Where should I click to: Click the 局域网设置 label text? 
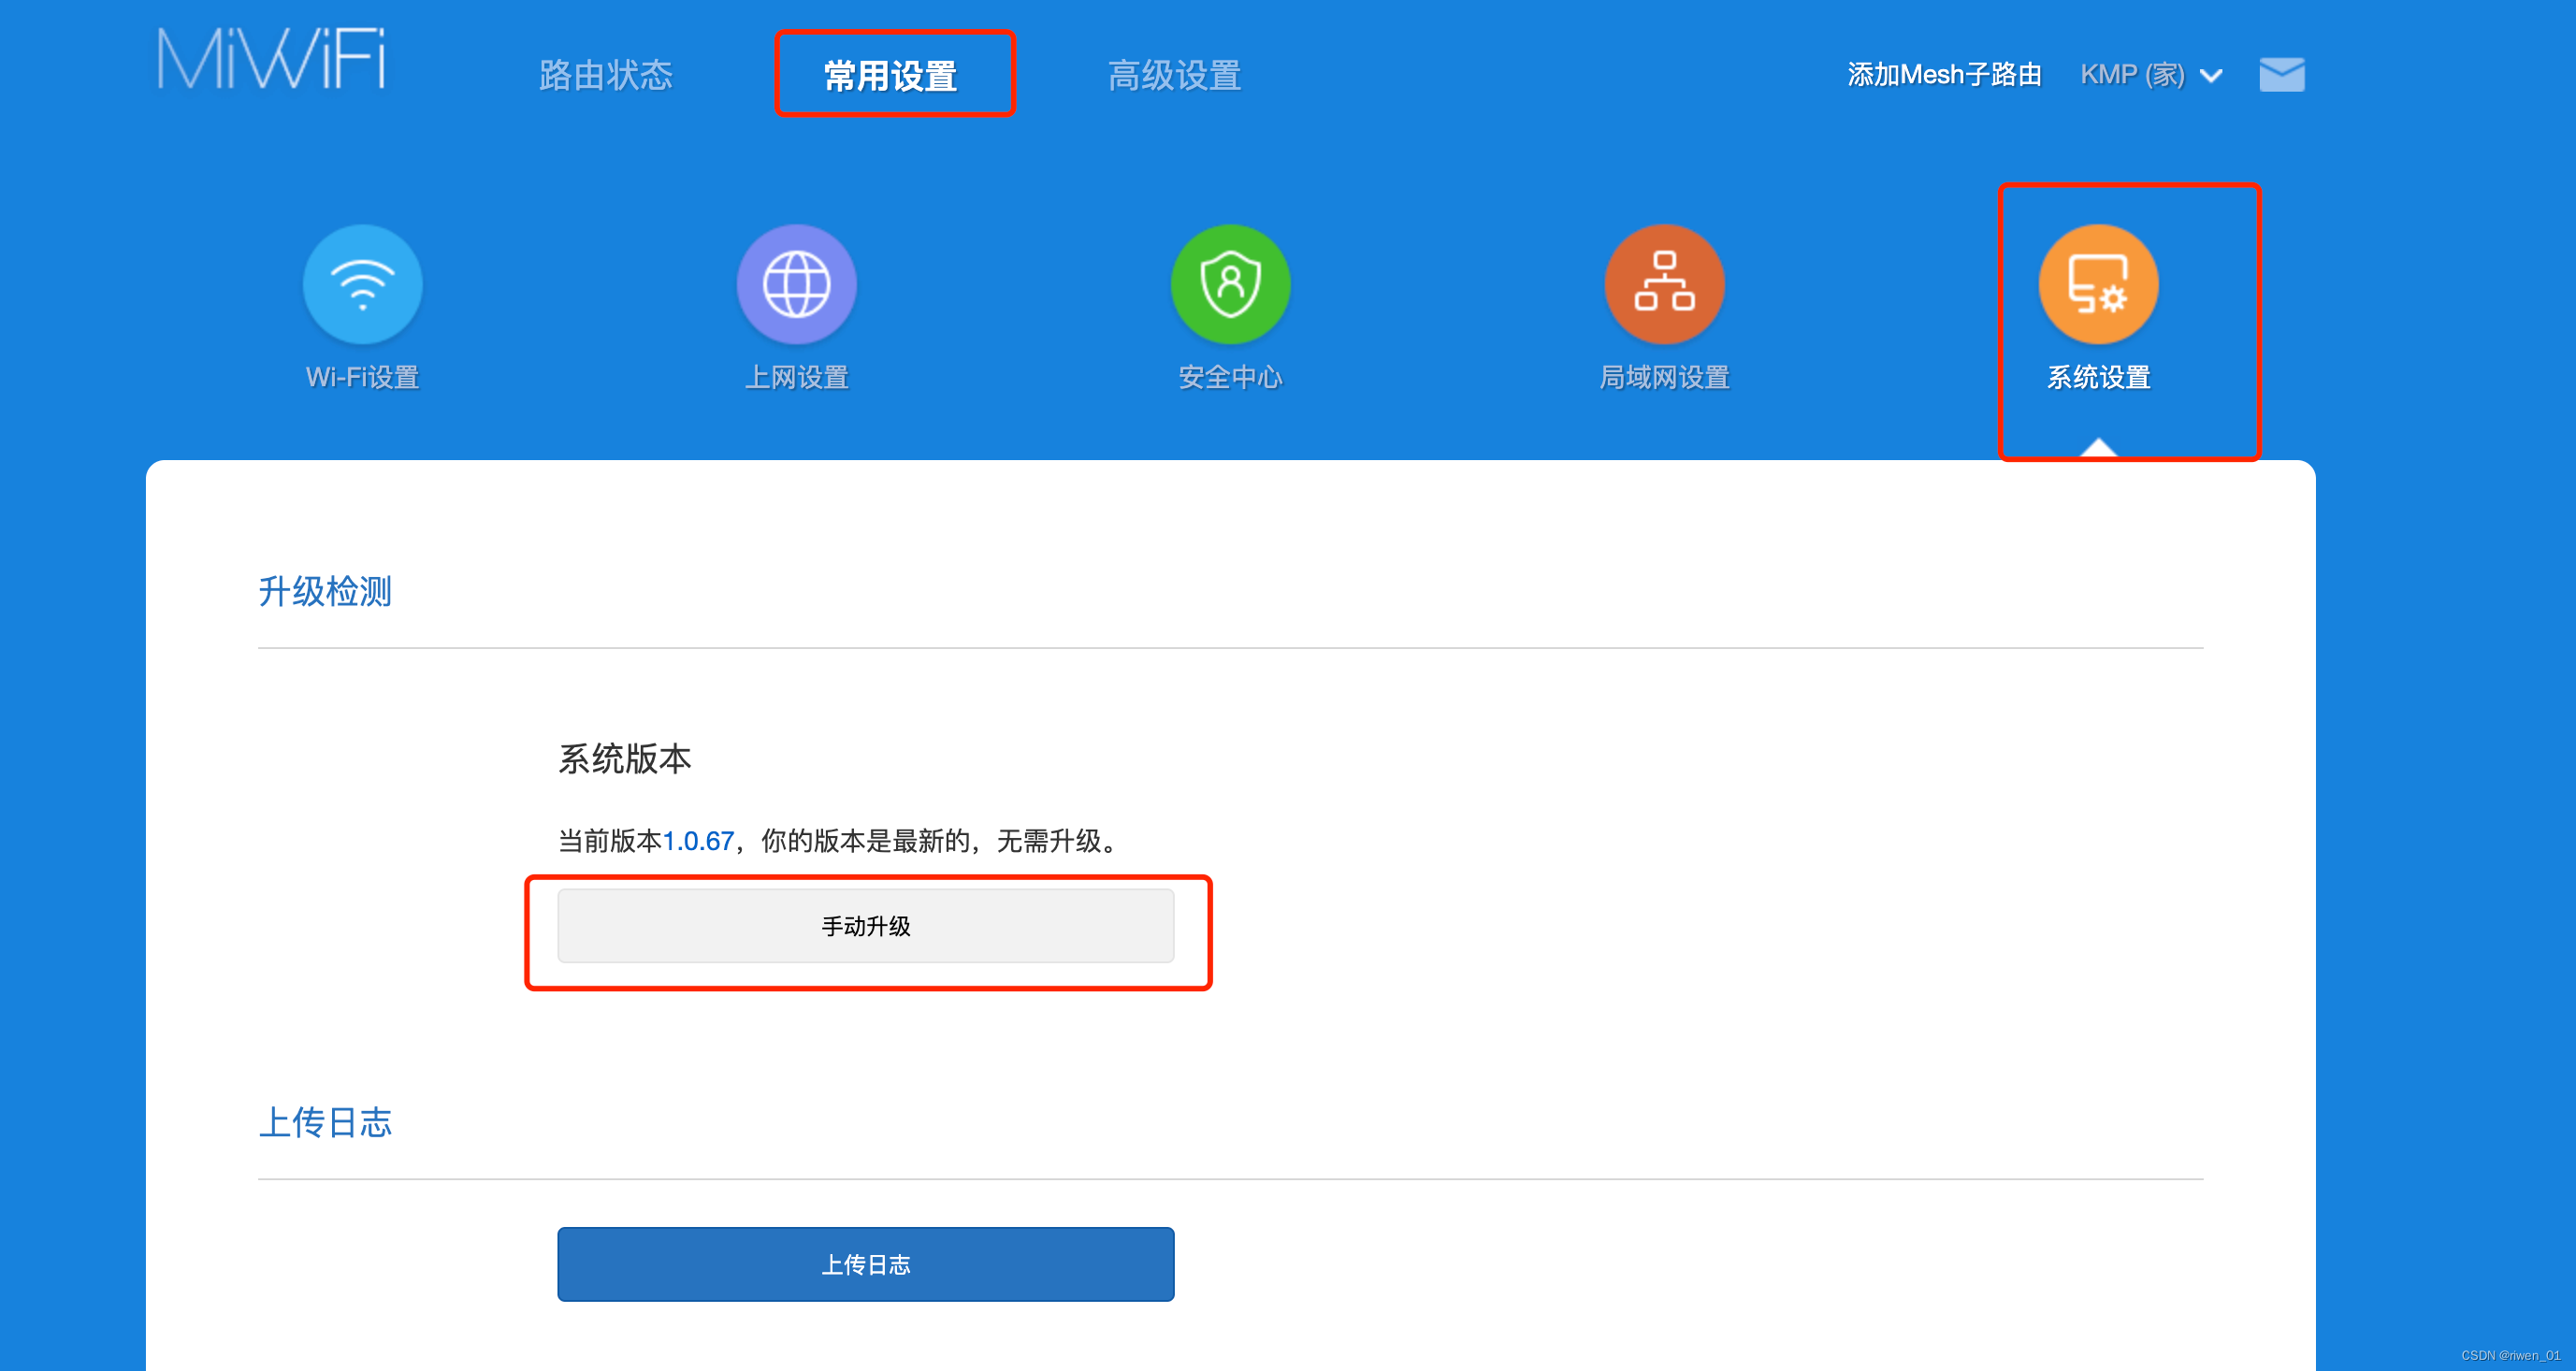1664,378
